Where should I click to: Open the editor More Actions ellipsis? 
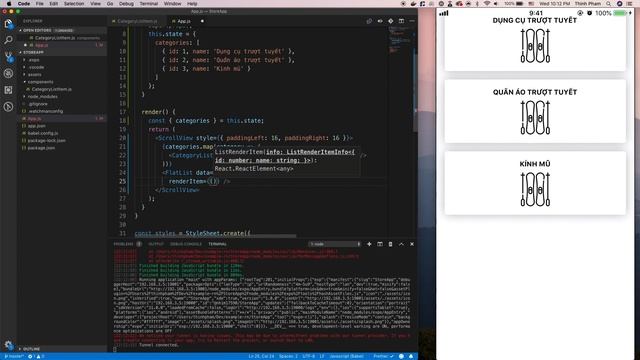(x=412, y=21)
